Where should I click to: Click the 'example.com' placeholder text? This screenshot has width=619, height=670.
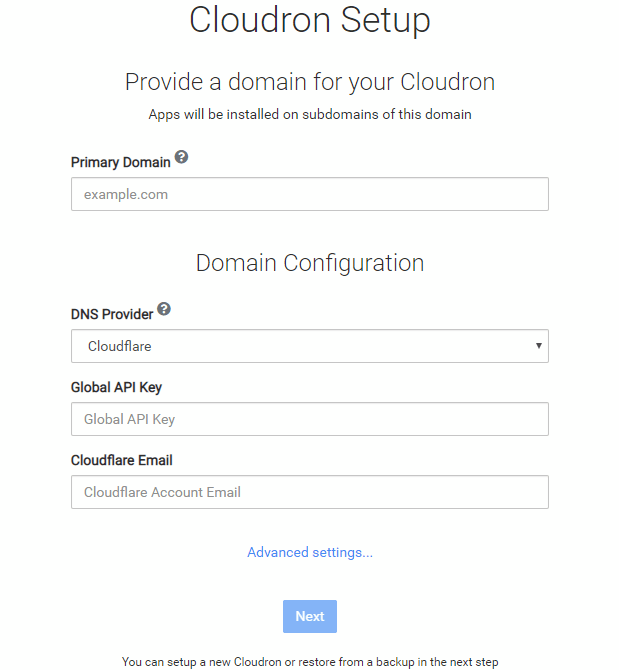(126, 194)
